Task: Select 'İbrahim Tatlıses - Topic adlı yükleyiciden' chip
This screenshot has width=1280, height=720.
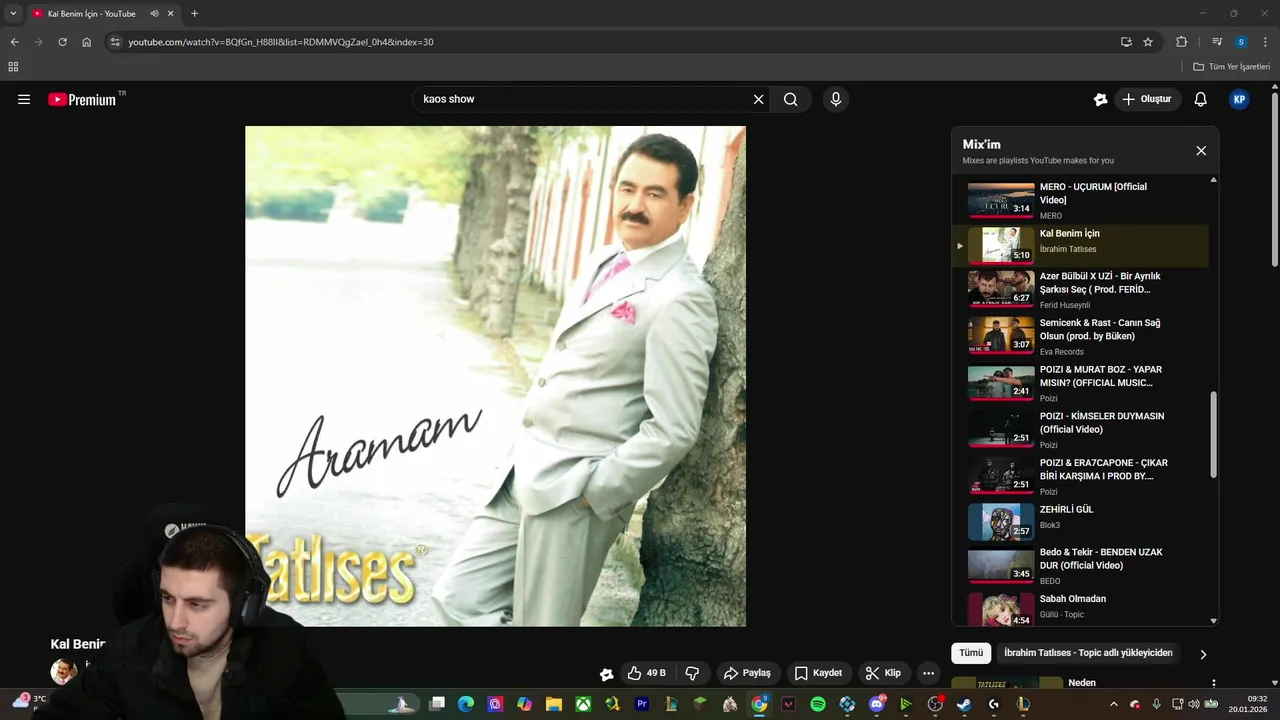Action: pyautogui.click(x=1088, y=653)
